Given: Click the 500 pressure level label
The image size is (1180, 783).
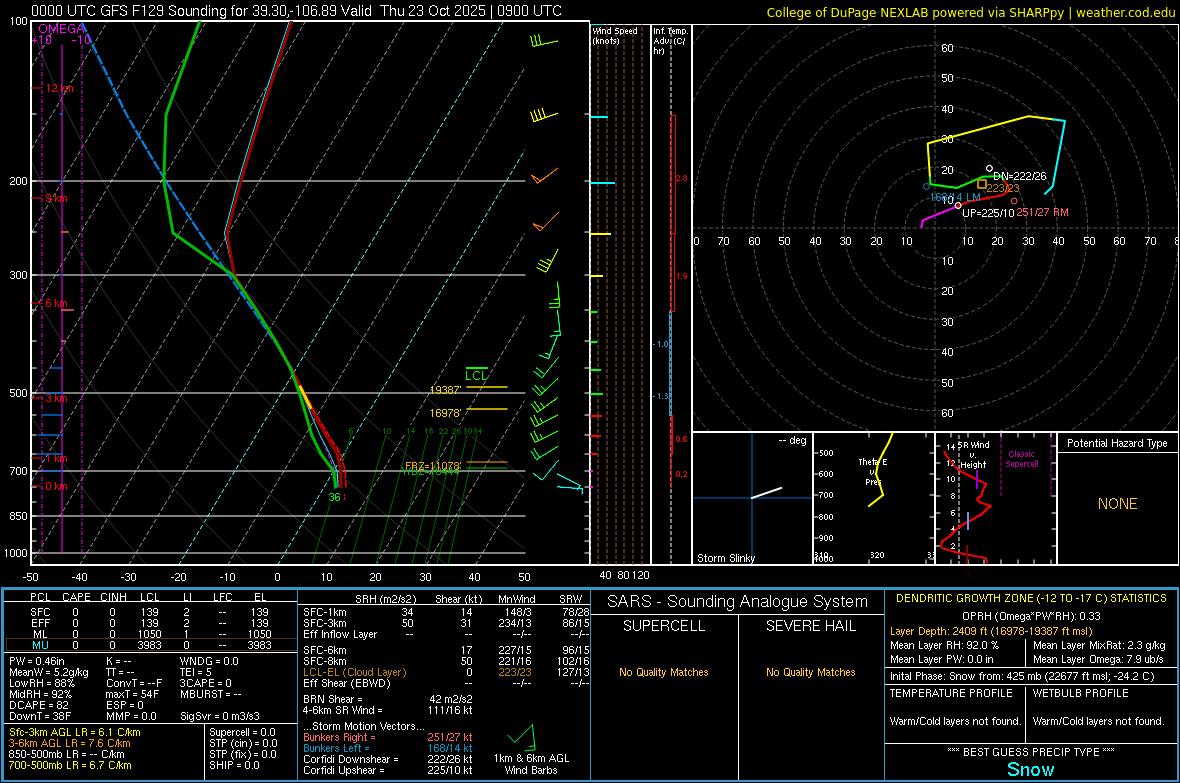Looking at the screenshot, I should (x=18, y=393).
